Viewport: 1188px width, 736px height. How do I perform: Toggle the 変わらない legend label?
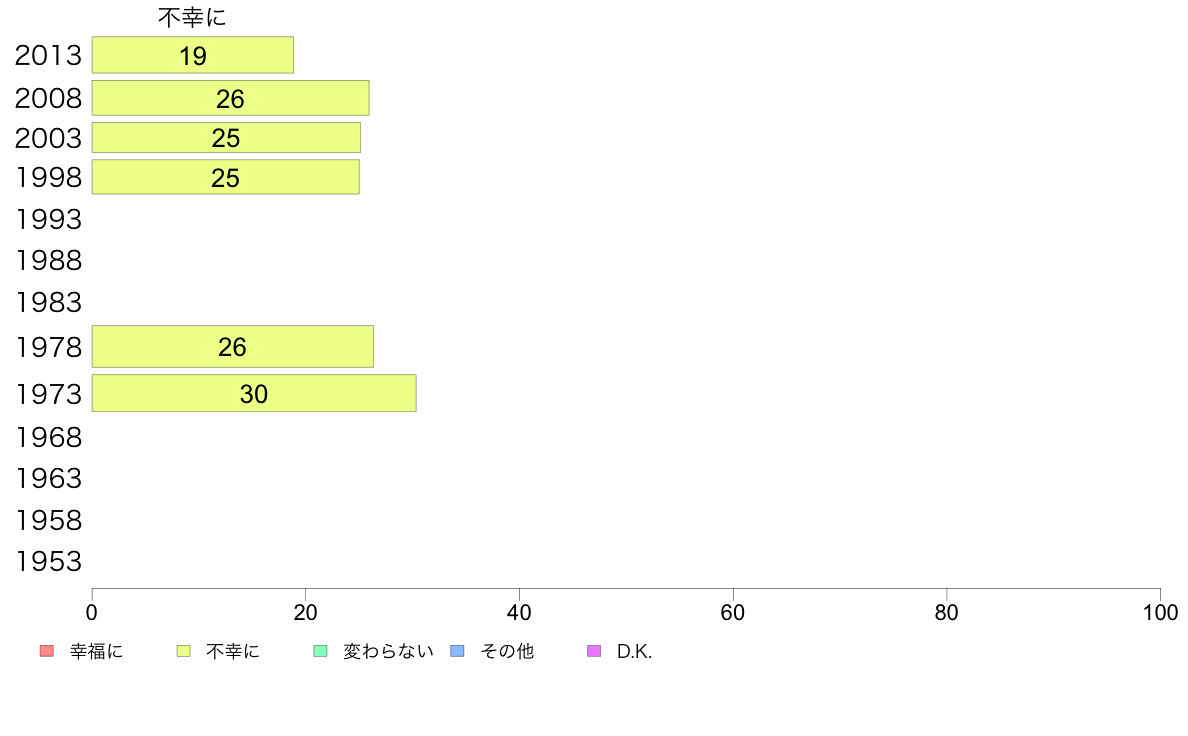[x=388, y=651]
